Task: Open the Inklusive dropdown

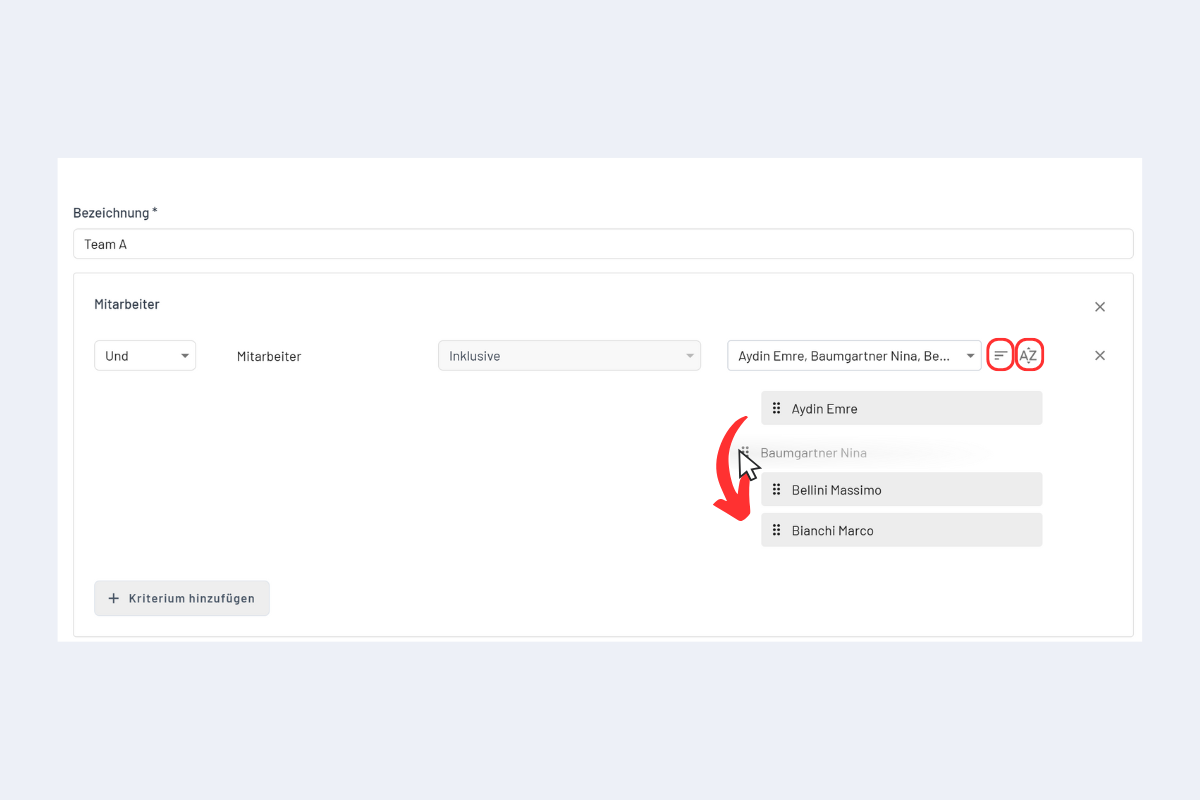Action: (x=569, y=356)
